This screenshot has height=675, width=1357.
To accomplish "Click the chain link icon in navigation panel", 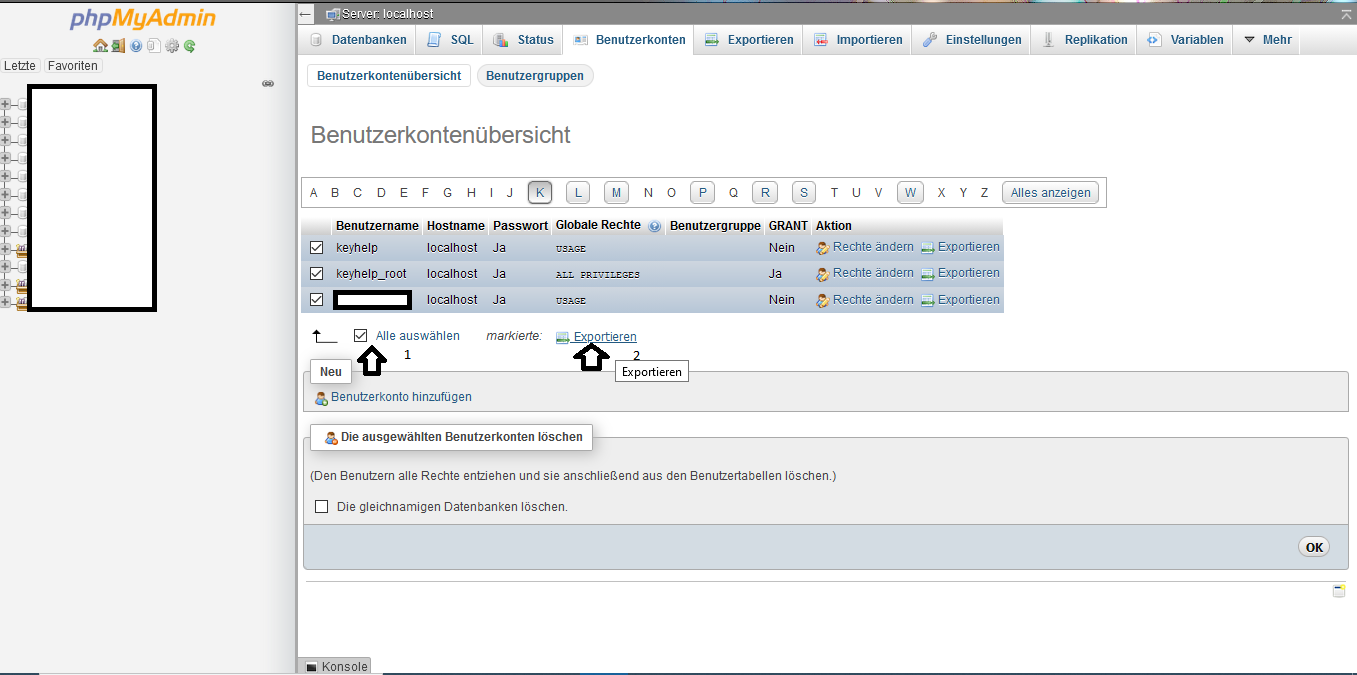I will coord(268,84).
